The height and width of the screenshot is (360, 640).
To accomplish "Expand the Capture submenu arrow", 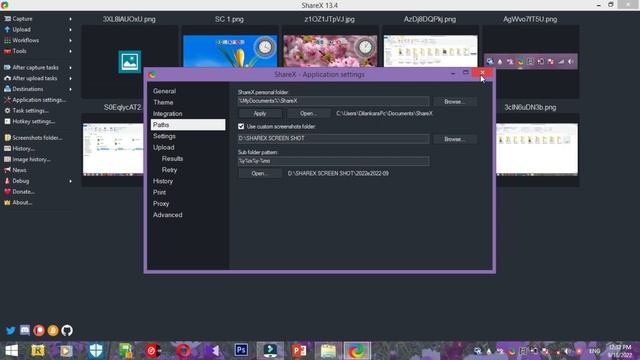I will 71,19.
